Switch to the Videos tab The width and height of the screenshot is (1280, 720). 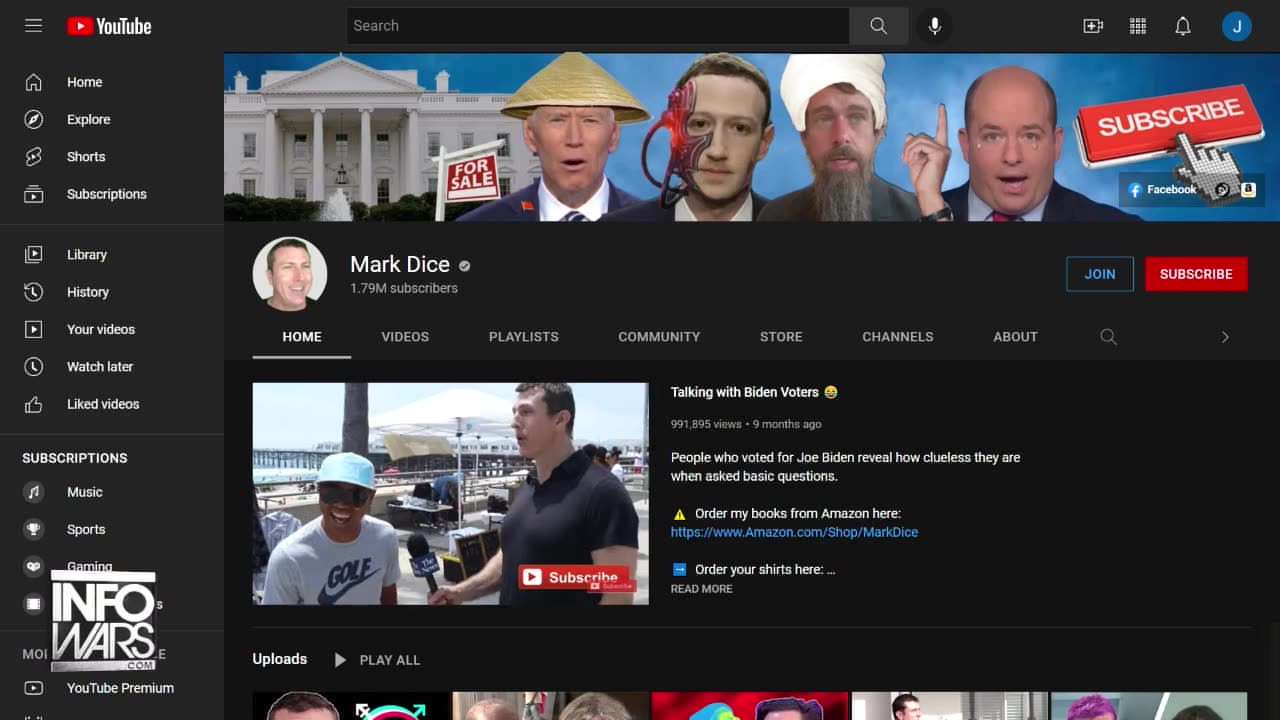coord(405,337)
